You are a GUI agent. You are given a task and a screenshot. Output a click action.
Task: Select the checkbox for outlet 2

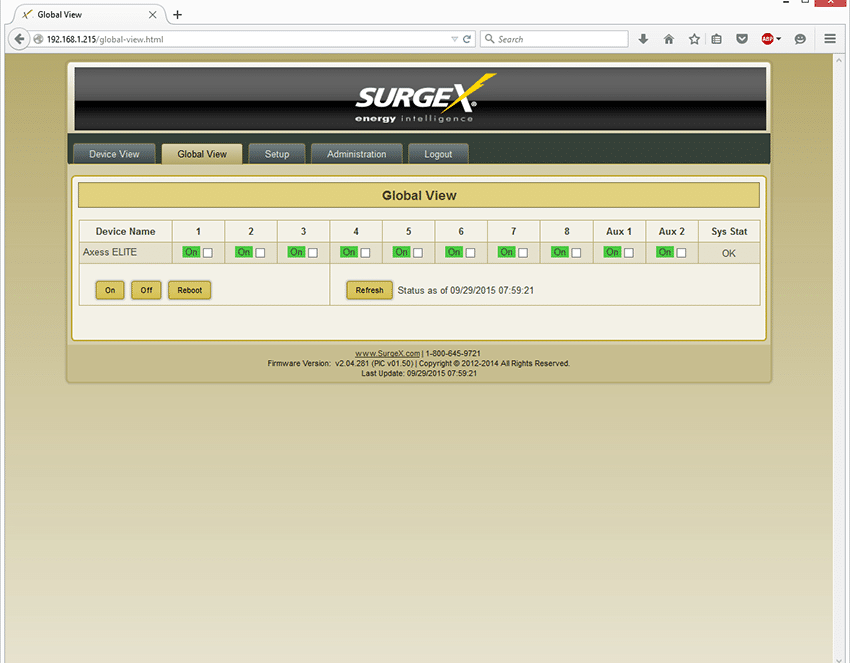260,253
